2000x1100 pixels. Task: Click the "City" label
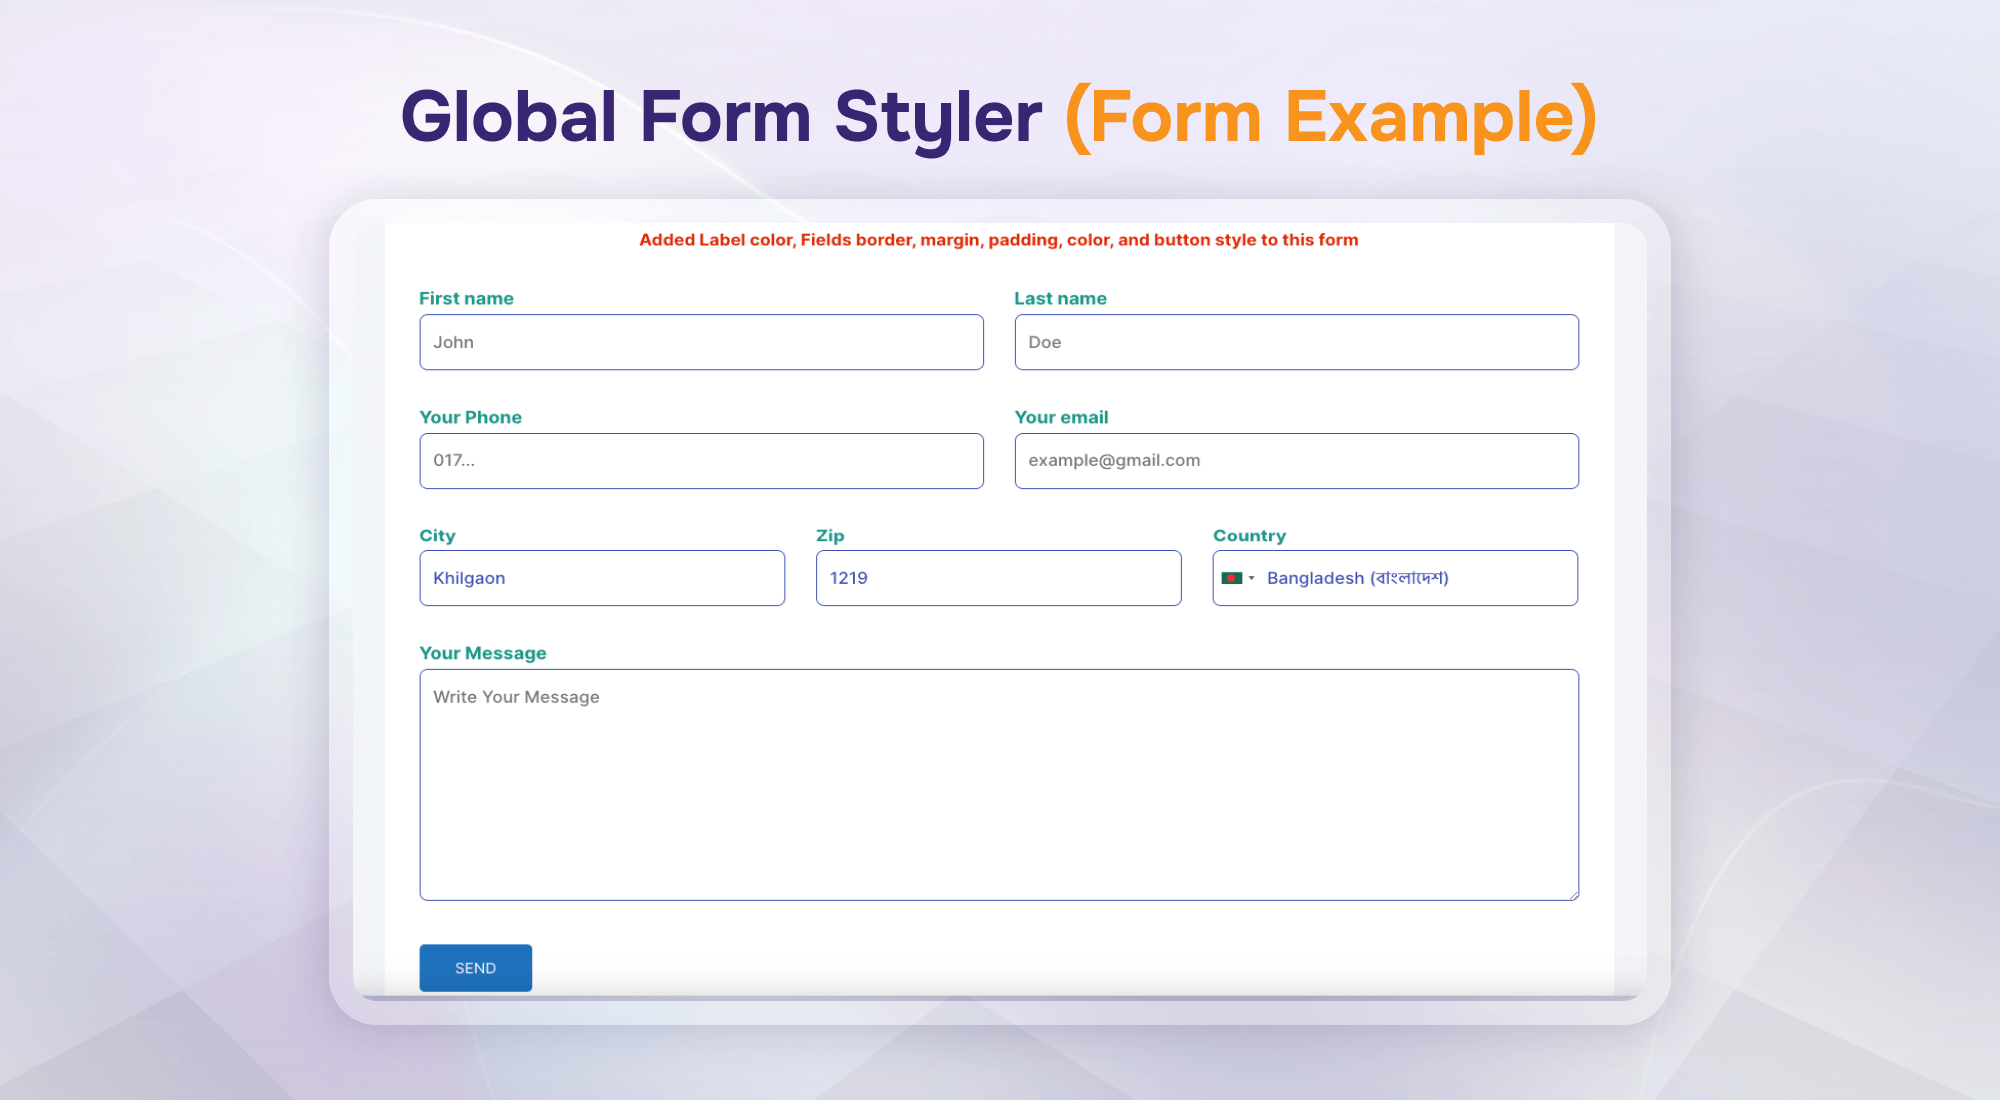pyautogui.click(x=437, y=535)
